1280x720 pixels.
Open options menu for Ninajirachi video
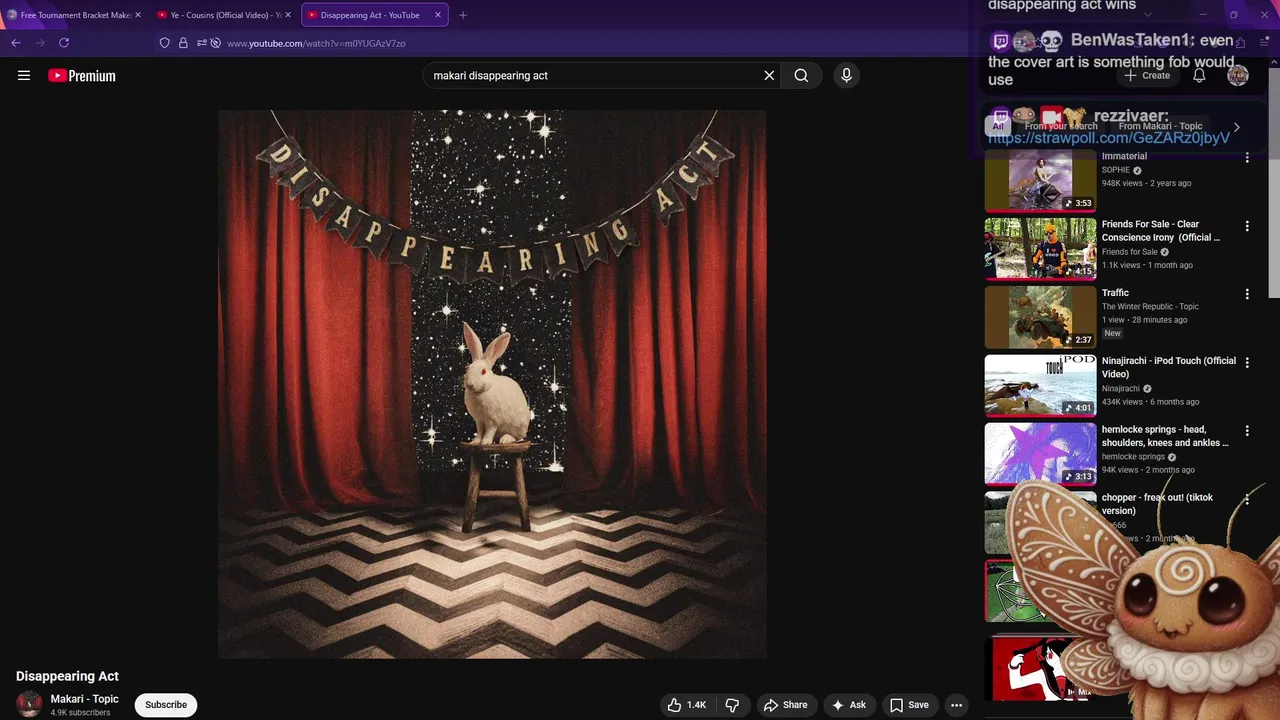tap(1247, 362)
